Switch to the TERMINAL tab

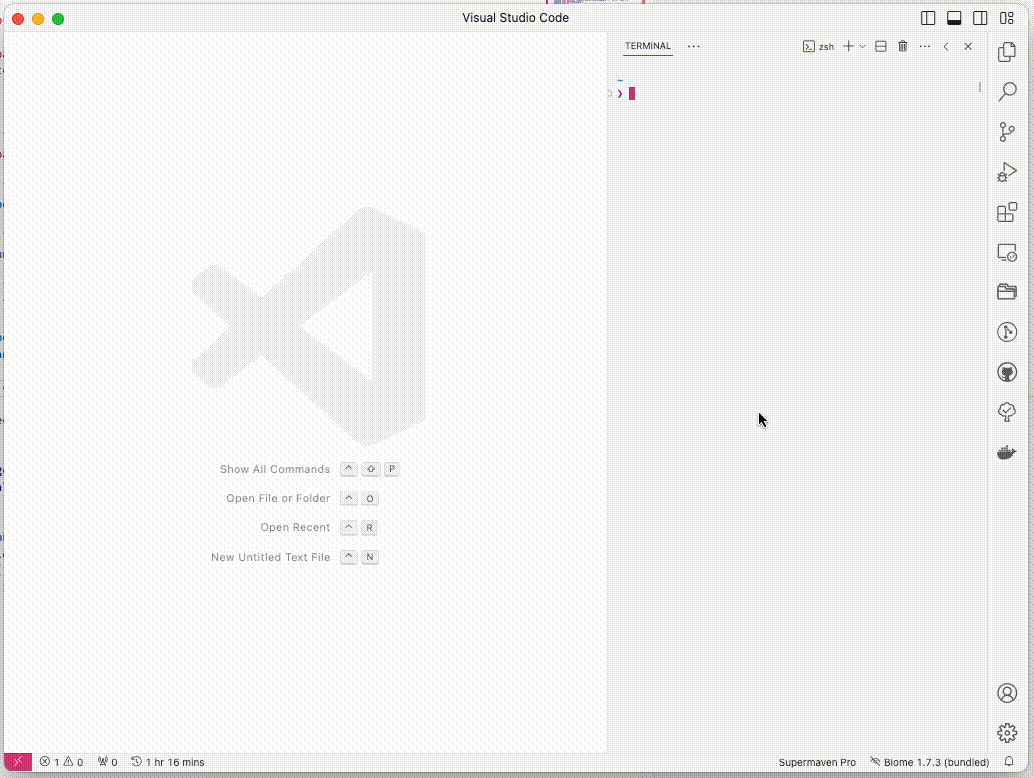click(x=648, y=46)
